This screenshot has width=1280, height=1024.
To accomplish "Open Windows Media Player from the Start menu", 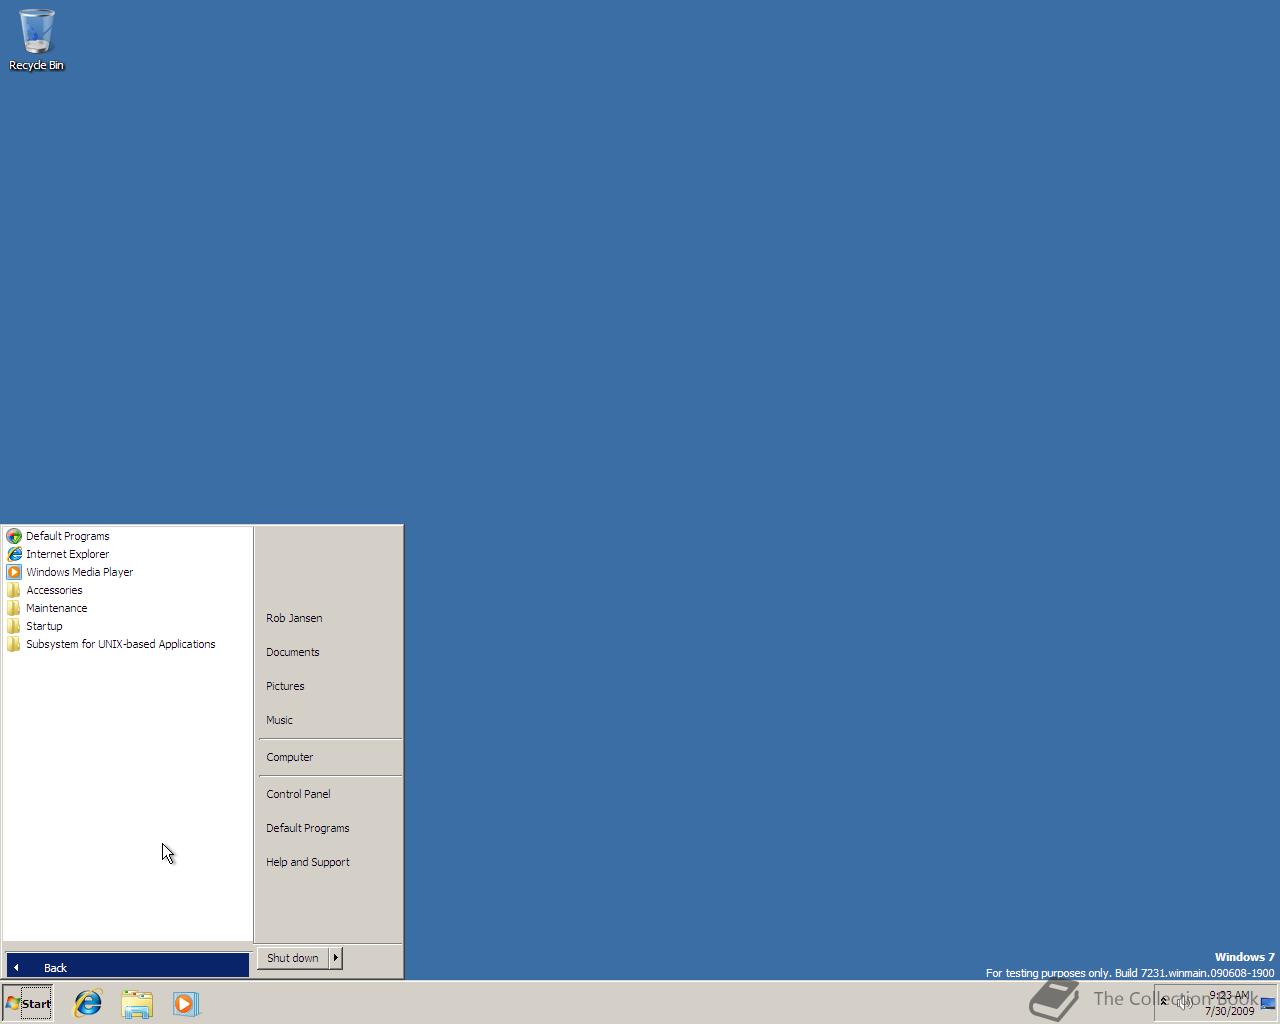I will pos(79,571).
